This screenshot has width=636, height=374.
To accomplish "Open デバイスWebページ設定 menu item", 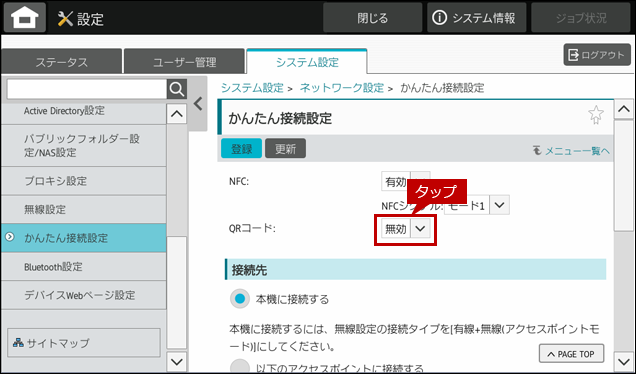I will (x=84, y=295).
